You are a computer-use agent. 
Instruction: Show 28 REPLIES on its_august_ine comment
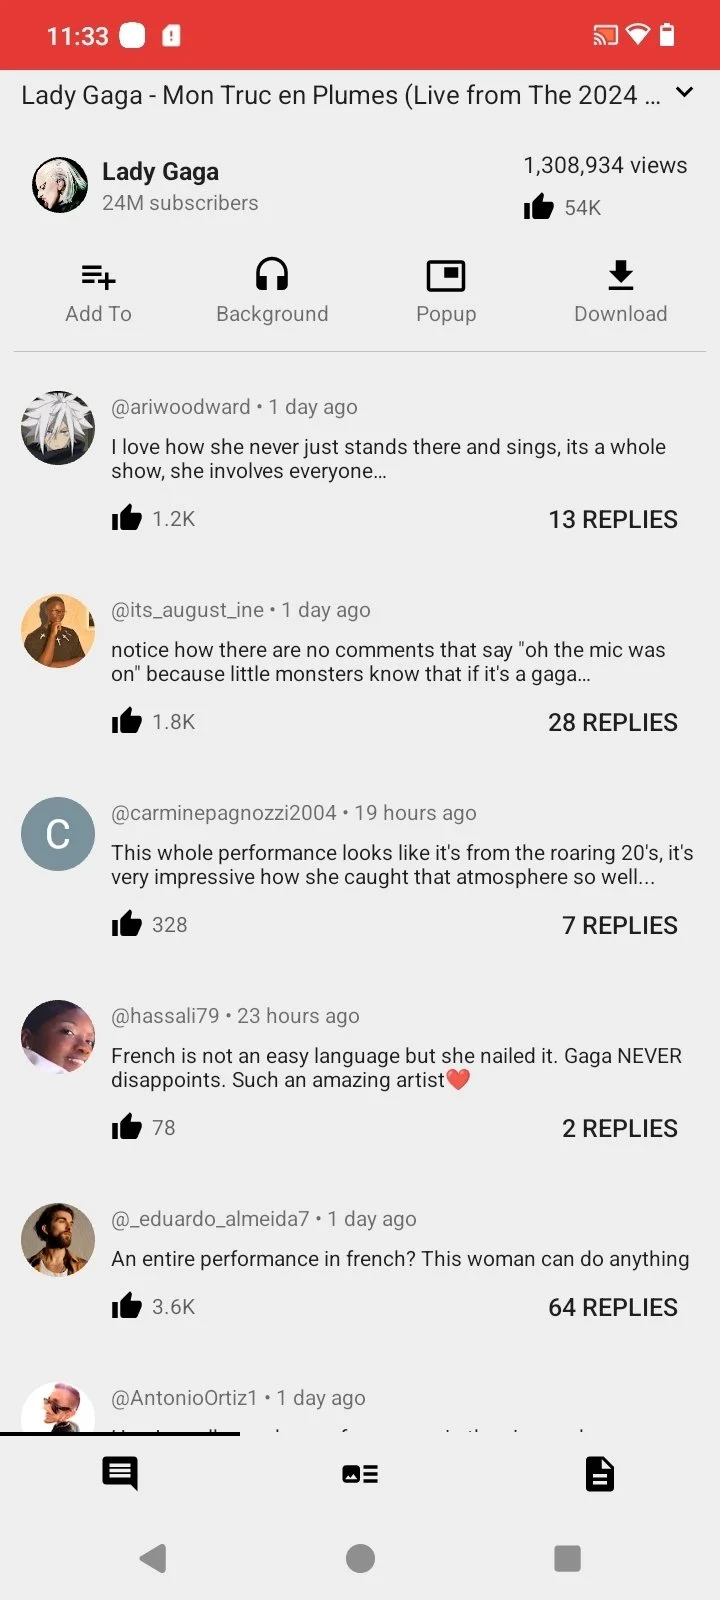coord(612,722)
